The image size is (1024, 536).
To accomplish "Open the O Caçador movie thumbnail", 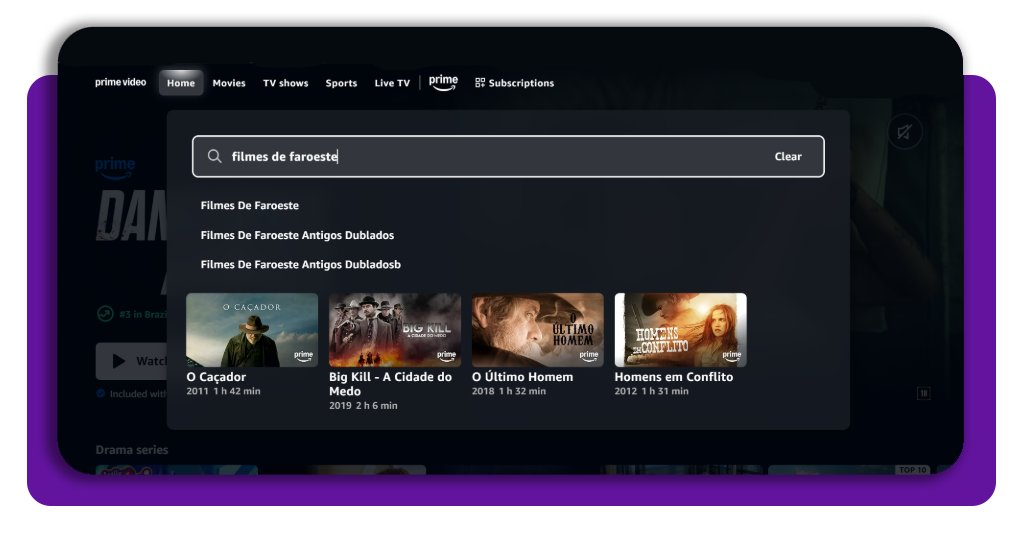I will 252,330.
